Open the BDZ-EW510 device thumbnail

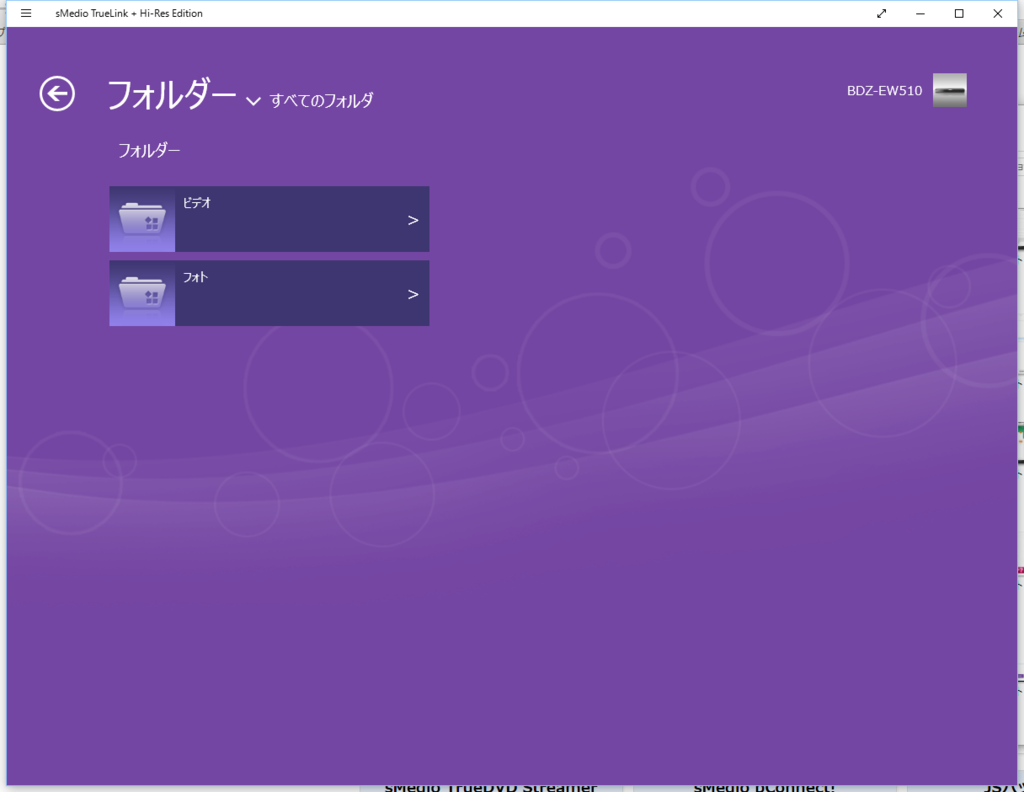pos(950,90)
